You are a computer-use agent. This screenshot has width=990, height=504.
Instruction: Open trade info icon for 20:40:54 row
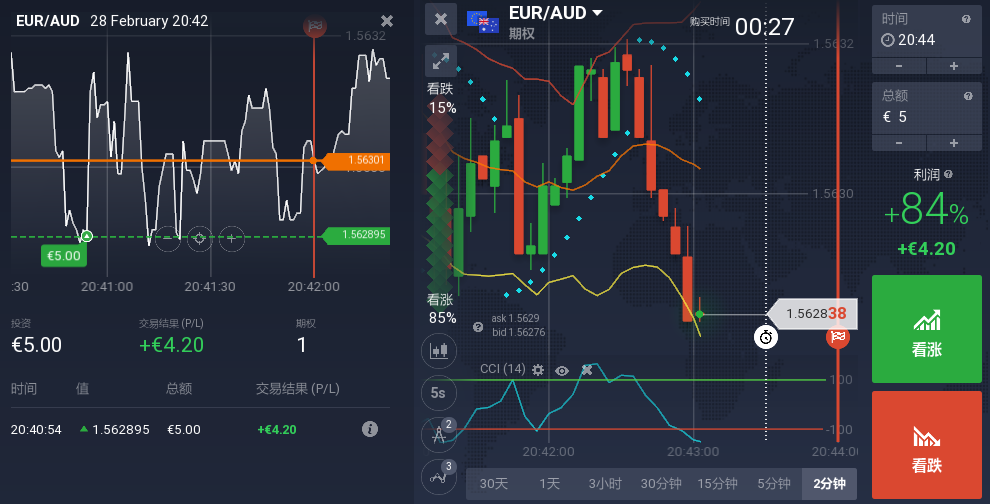point(370,429)
